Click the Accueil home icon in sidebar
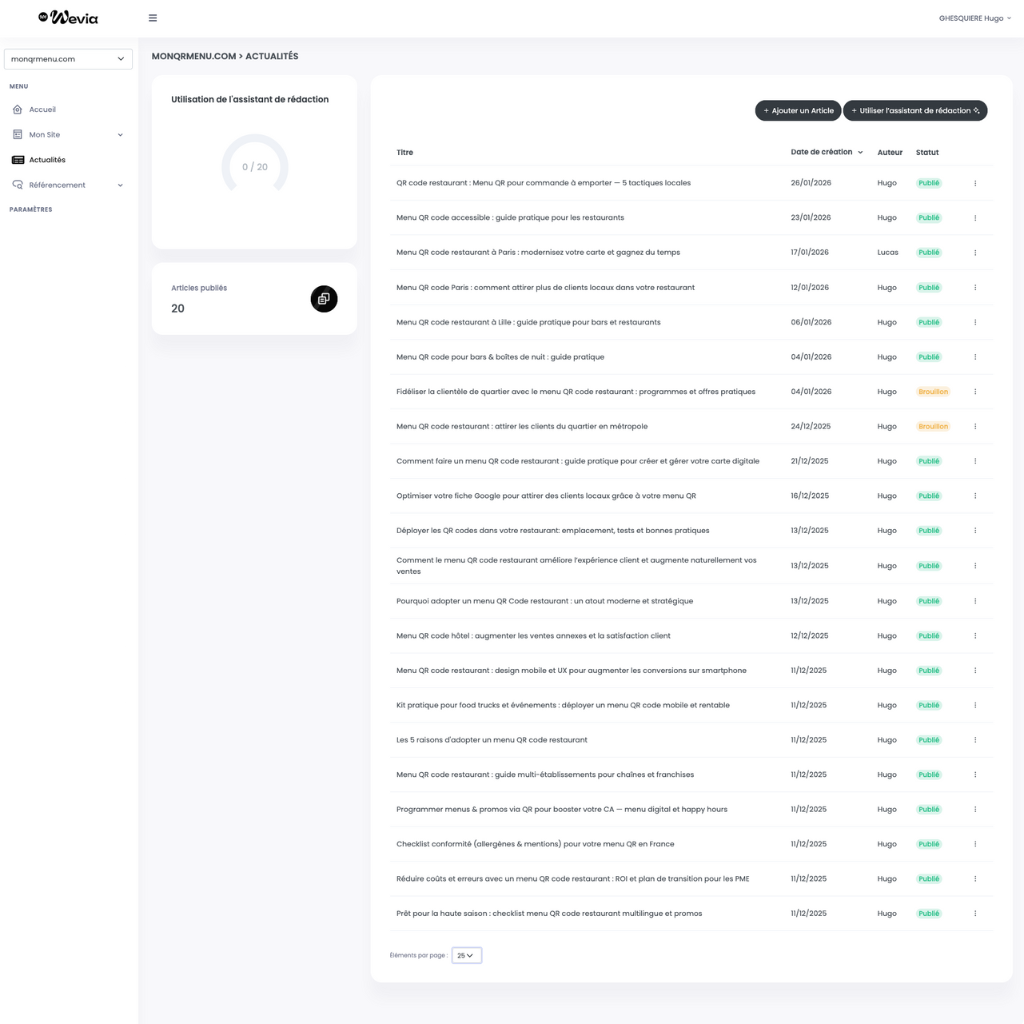1024x1024 pixels. pyautogui.click(x=17, y=109)
